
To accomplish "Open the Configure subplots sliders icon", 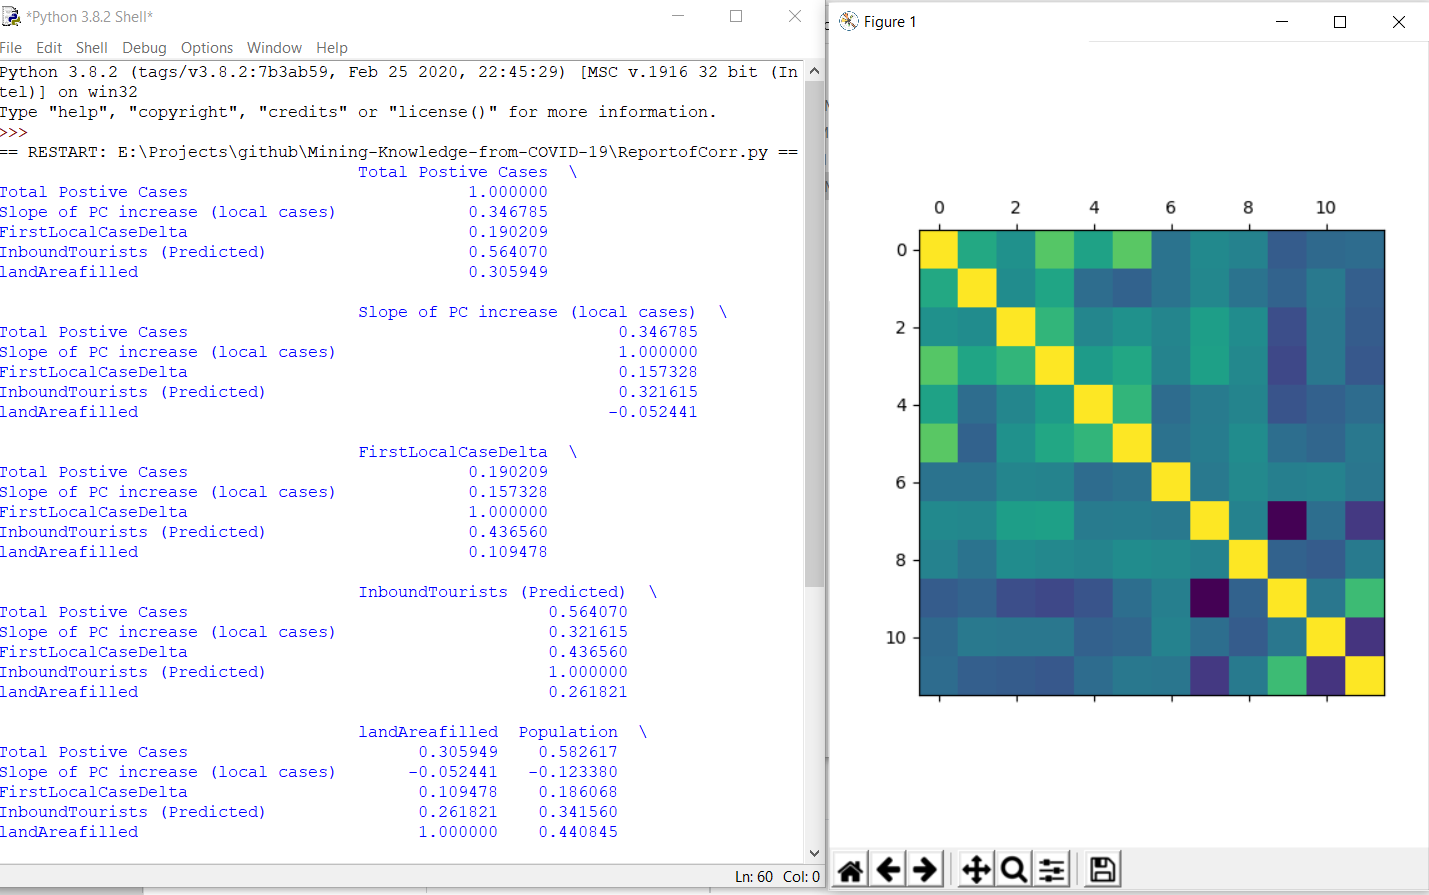I will (1052, 870).
